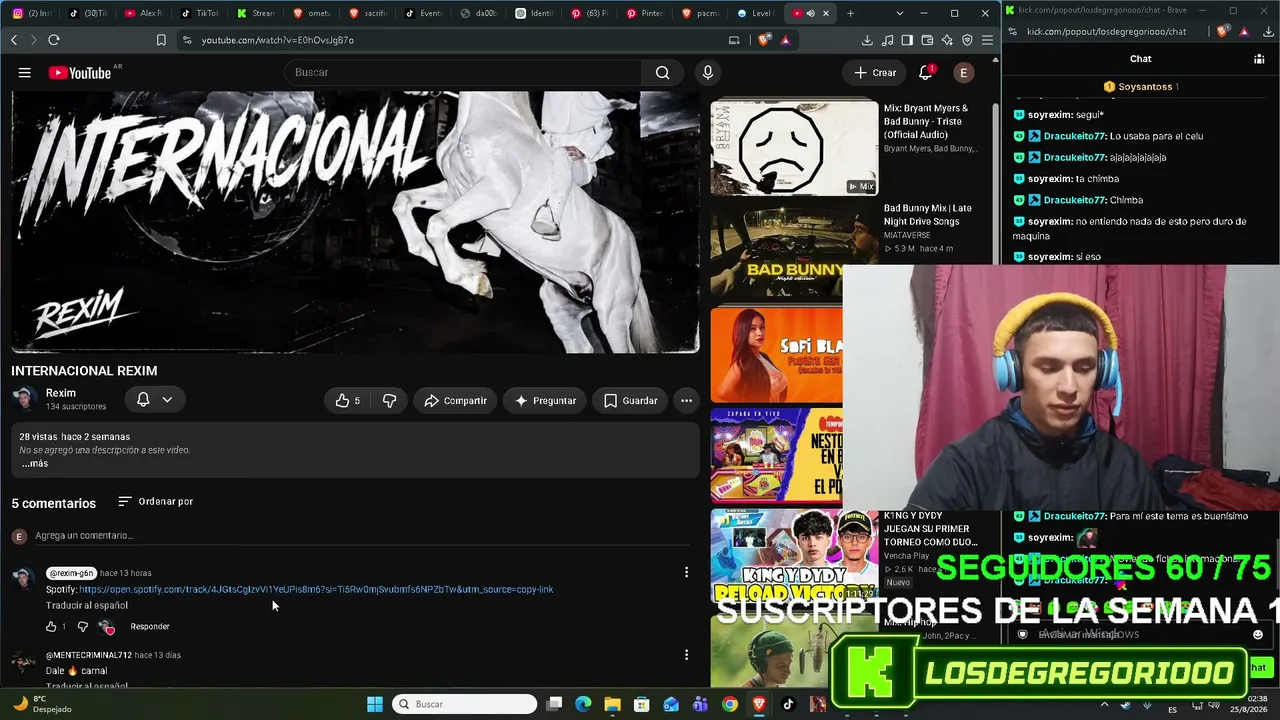This screenshot has width=1280, height=720.
Task: Open options menu for @rexim-g6n comment
Action: 686,572
